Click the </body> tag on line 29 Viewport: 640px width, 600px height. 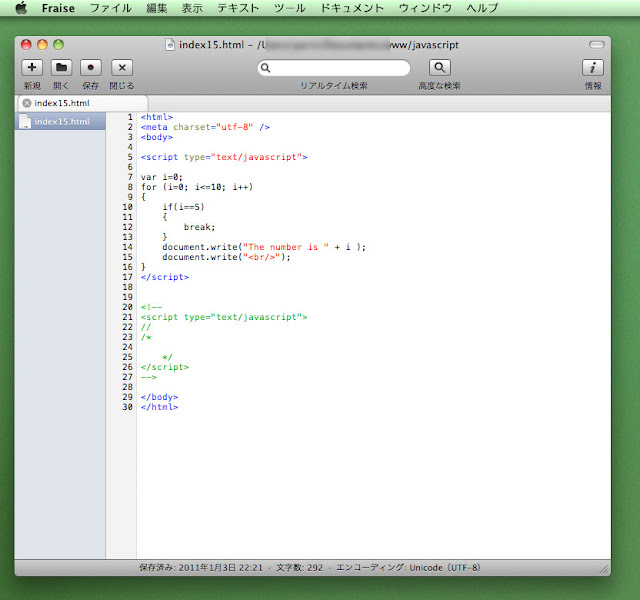click(159, 397)
